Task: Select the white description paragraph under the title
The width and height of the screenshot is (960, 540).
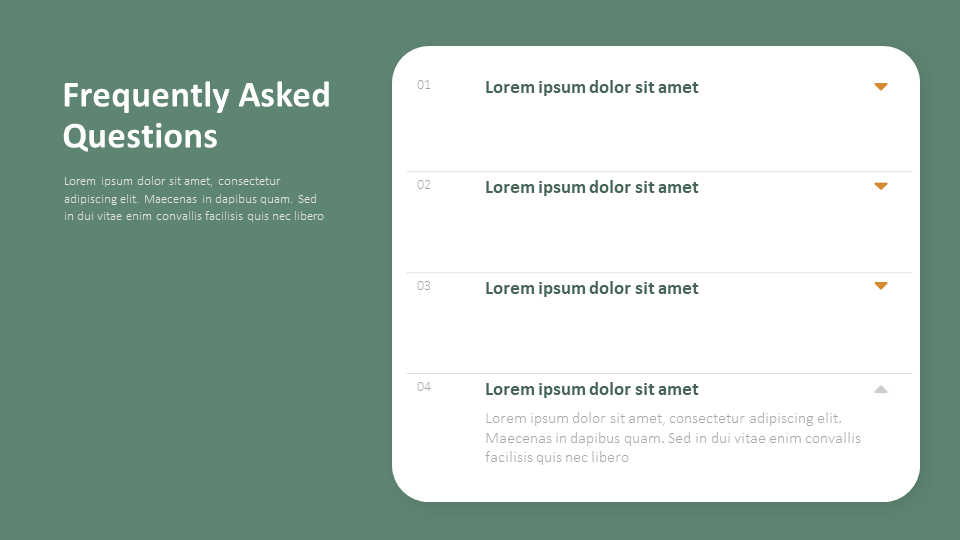Action: click(194, 198)
